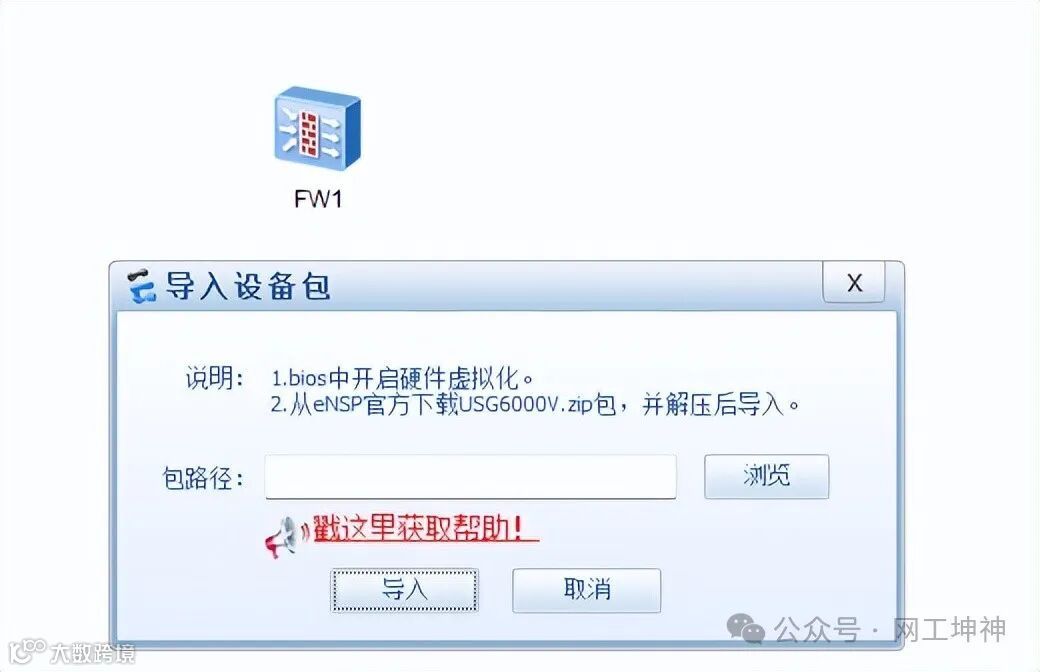Click the 包路径 field label

tap(203, 478)
